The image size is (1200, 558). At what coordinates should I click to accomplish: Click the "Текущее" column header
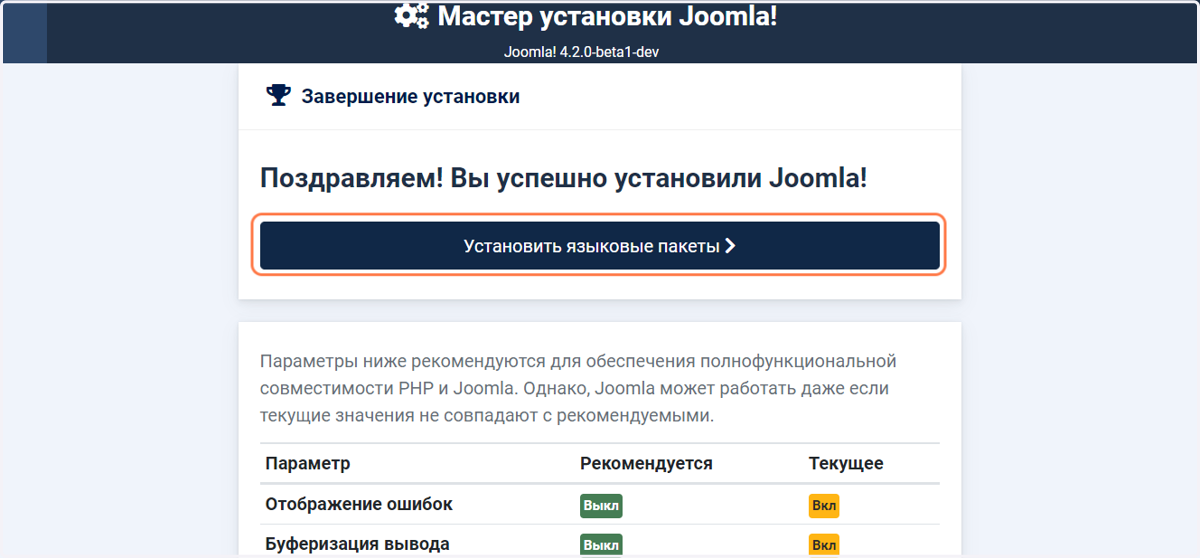click(846, 464)
